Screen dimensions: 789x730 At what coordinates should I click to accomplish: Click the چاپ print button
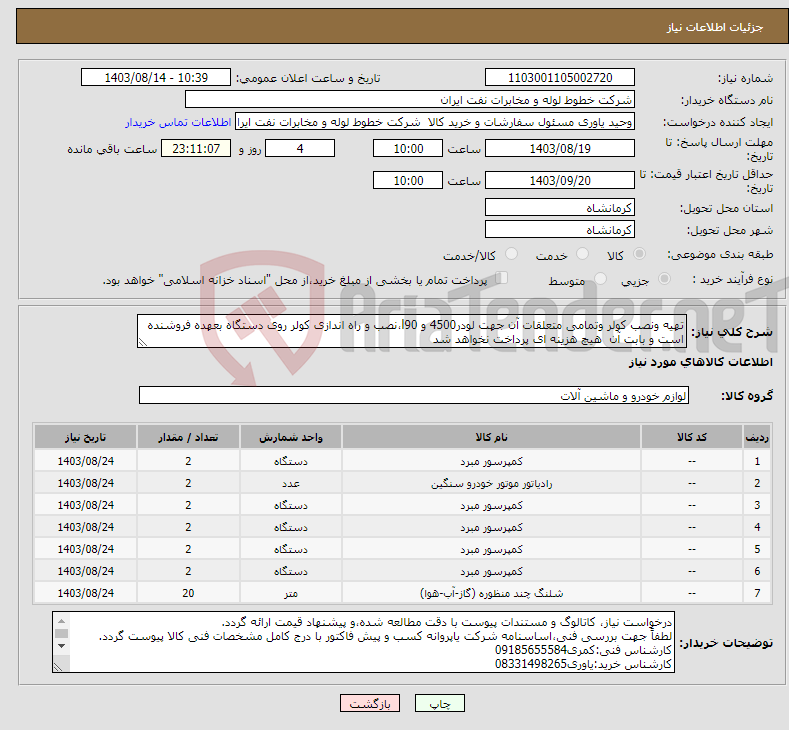[439, 703]
